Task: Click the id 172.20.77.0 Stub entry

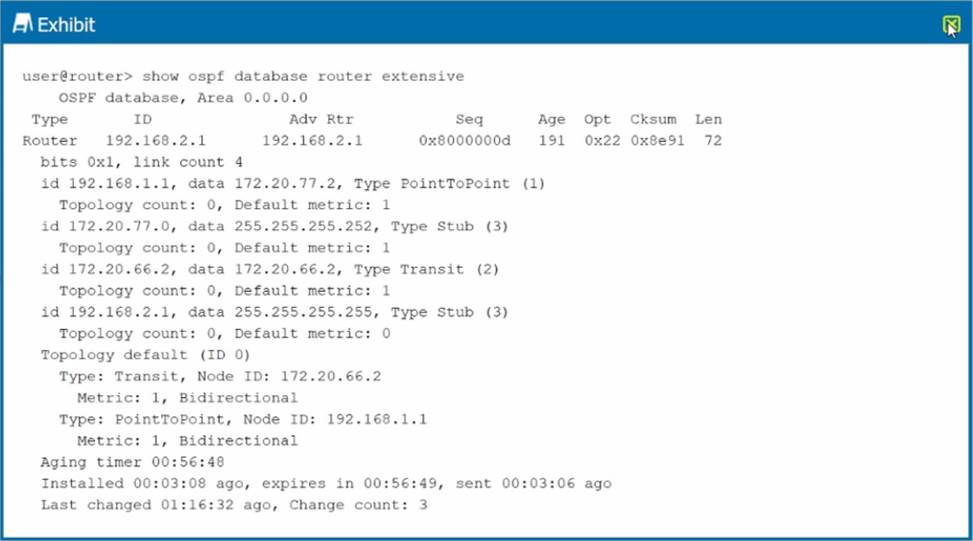Action: tap(274, 226)
